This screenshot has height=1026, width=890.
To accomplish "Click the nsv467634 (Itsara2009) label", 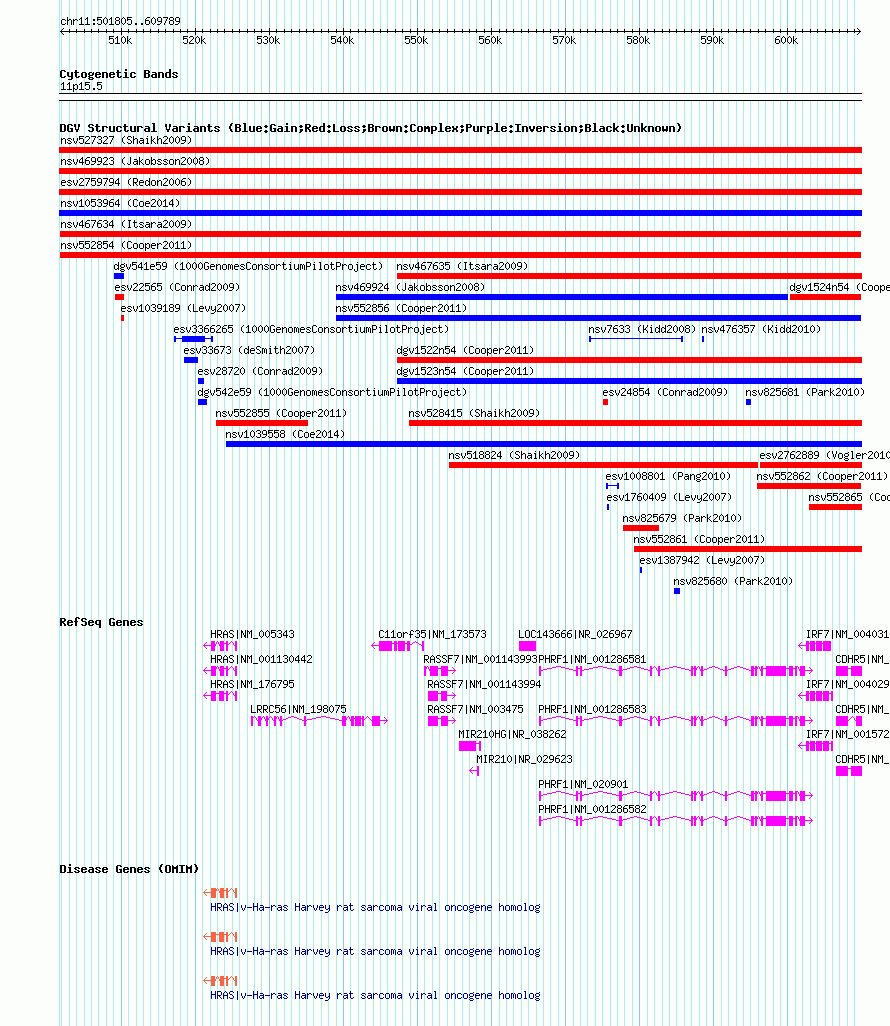I will (126, 224).
